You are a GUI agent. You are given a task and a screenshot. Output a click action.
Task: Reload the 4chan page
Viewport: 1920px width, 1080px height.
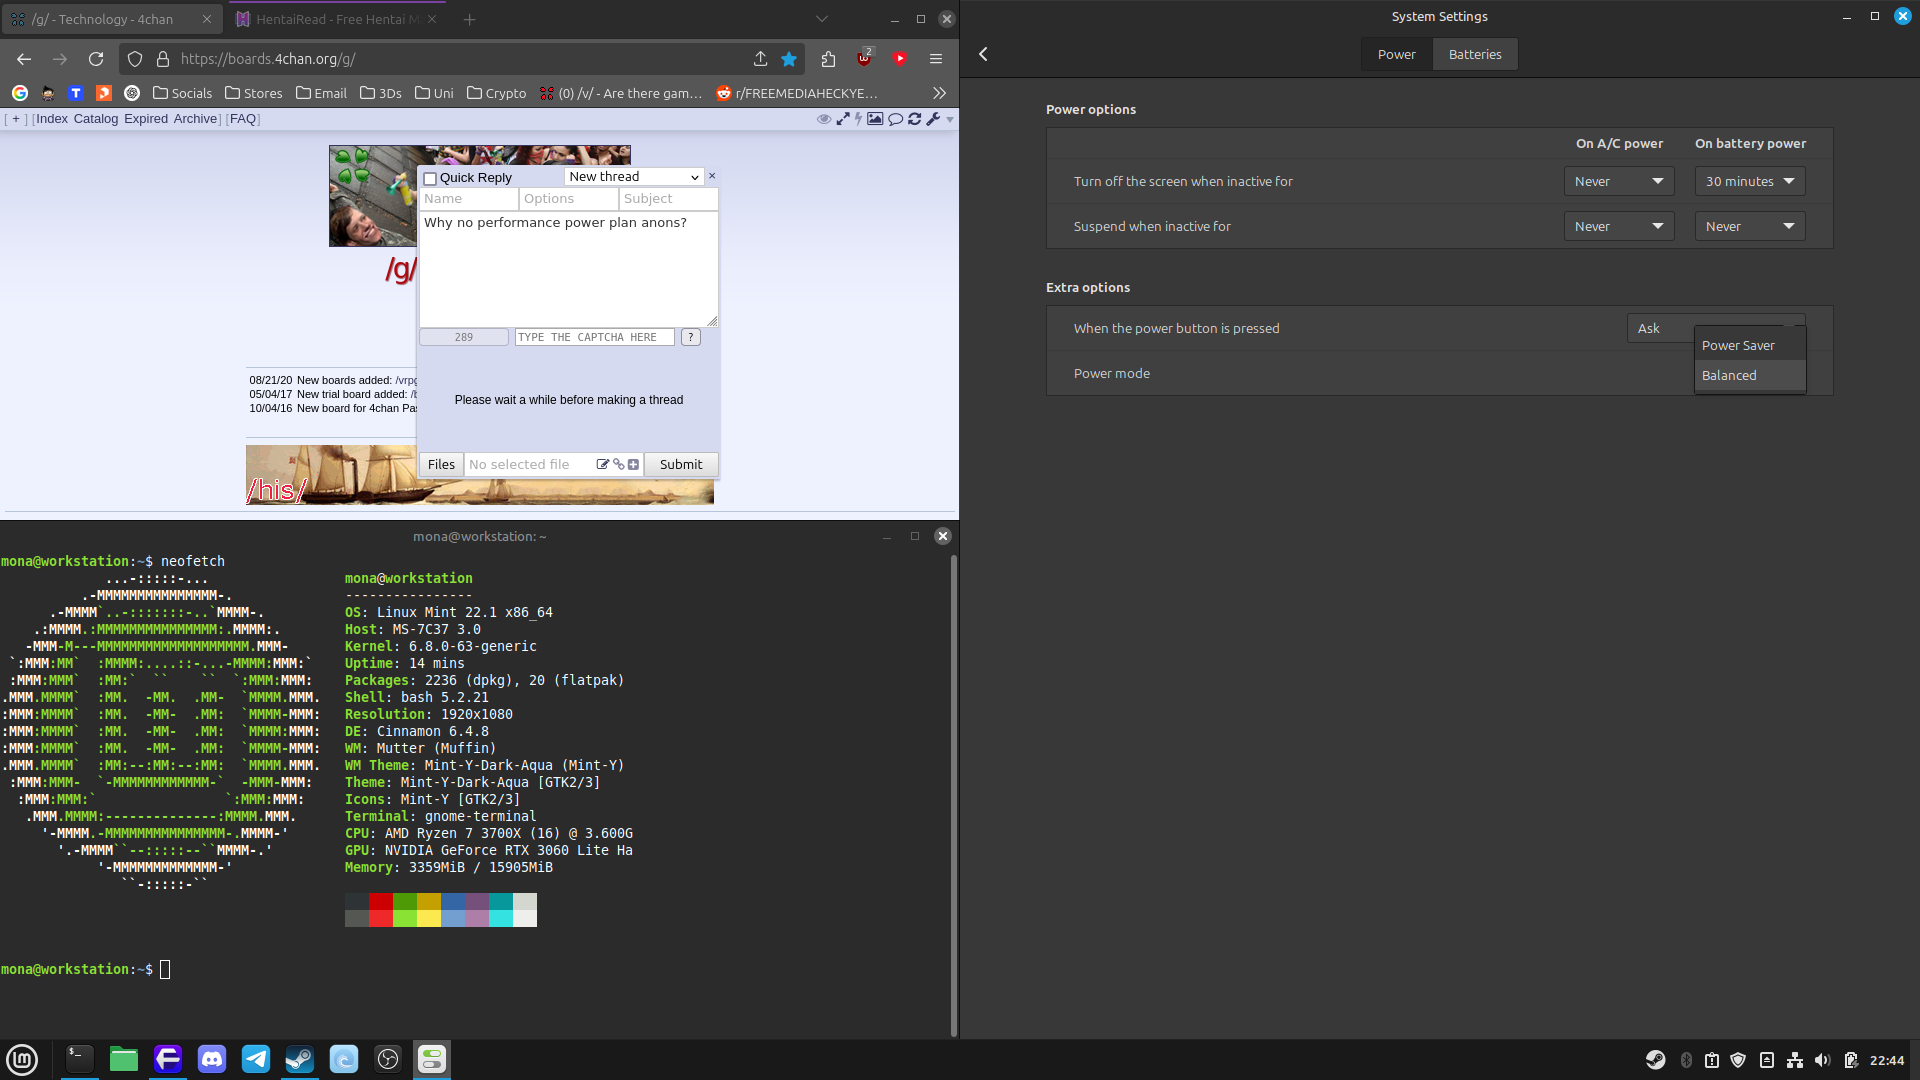[x=96, y=59]
